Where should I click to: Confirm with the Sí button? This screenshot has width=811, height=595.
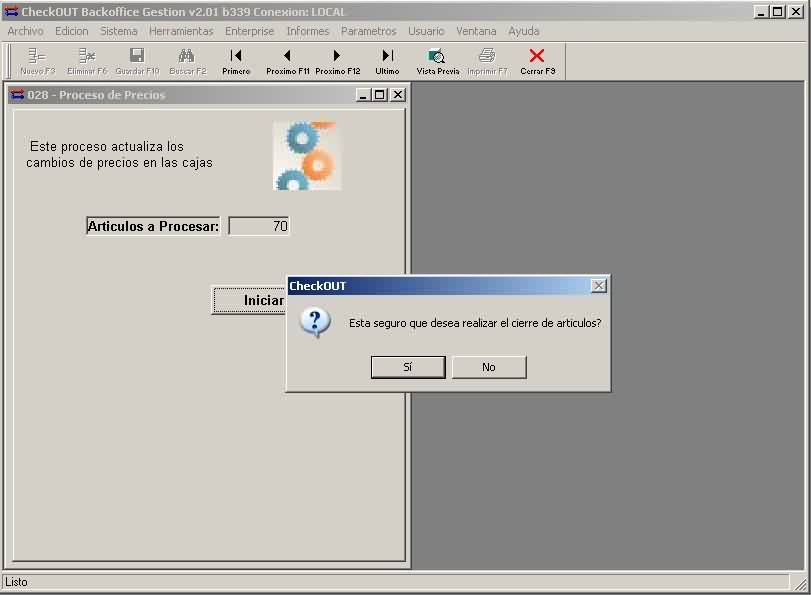coord(408,367)
